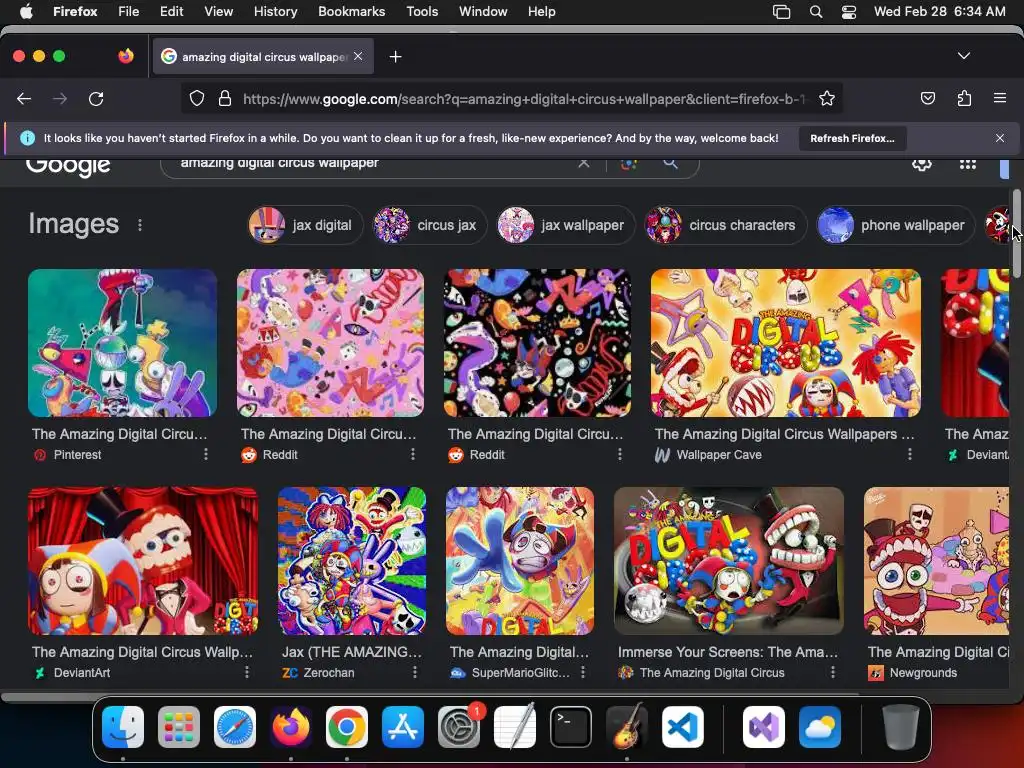Open the Tools menu
This screenshot has height=768, width=1024.
[422, 11]
